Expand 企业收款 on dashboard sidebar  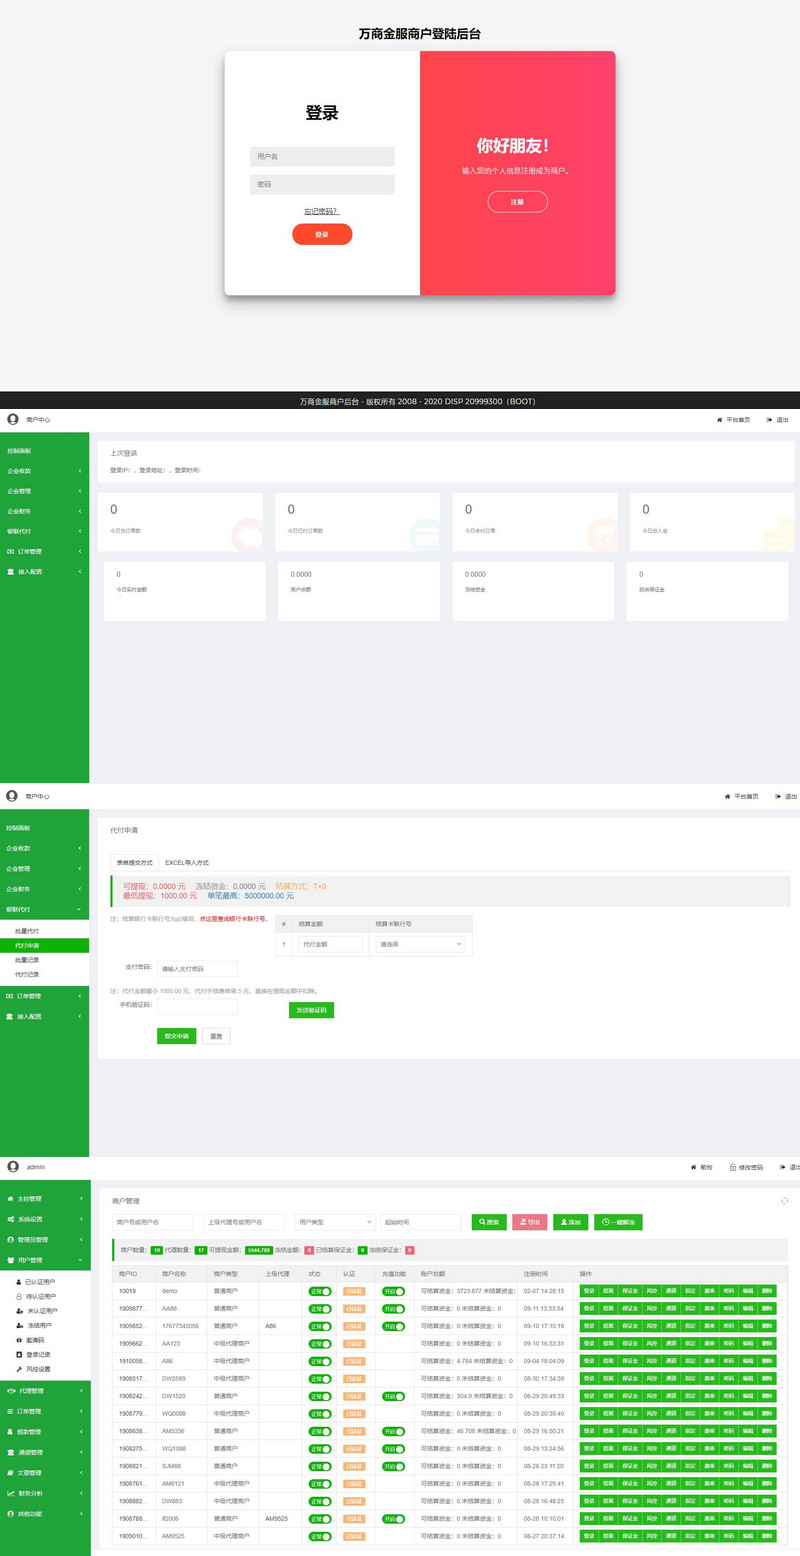(44, 471)
